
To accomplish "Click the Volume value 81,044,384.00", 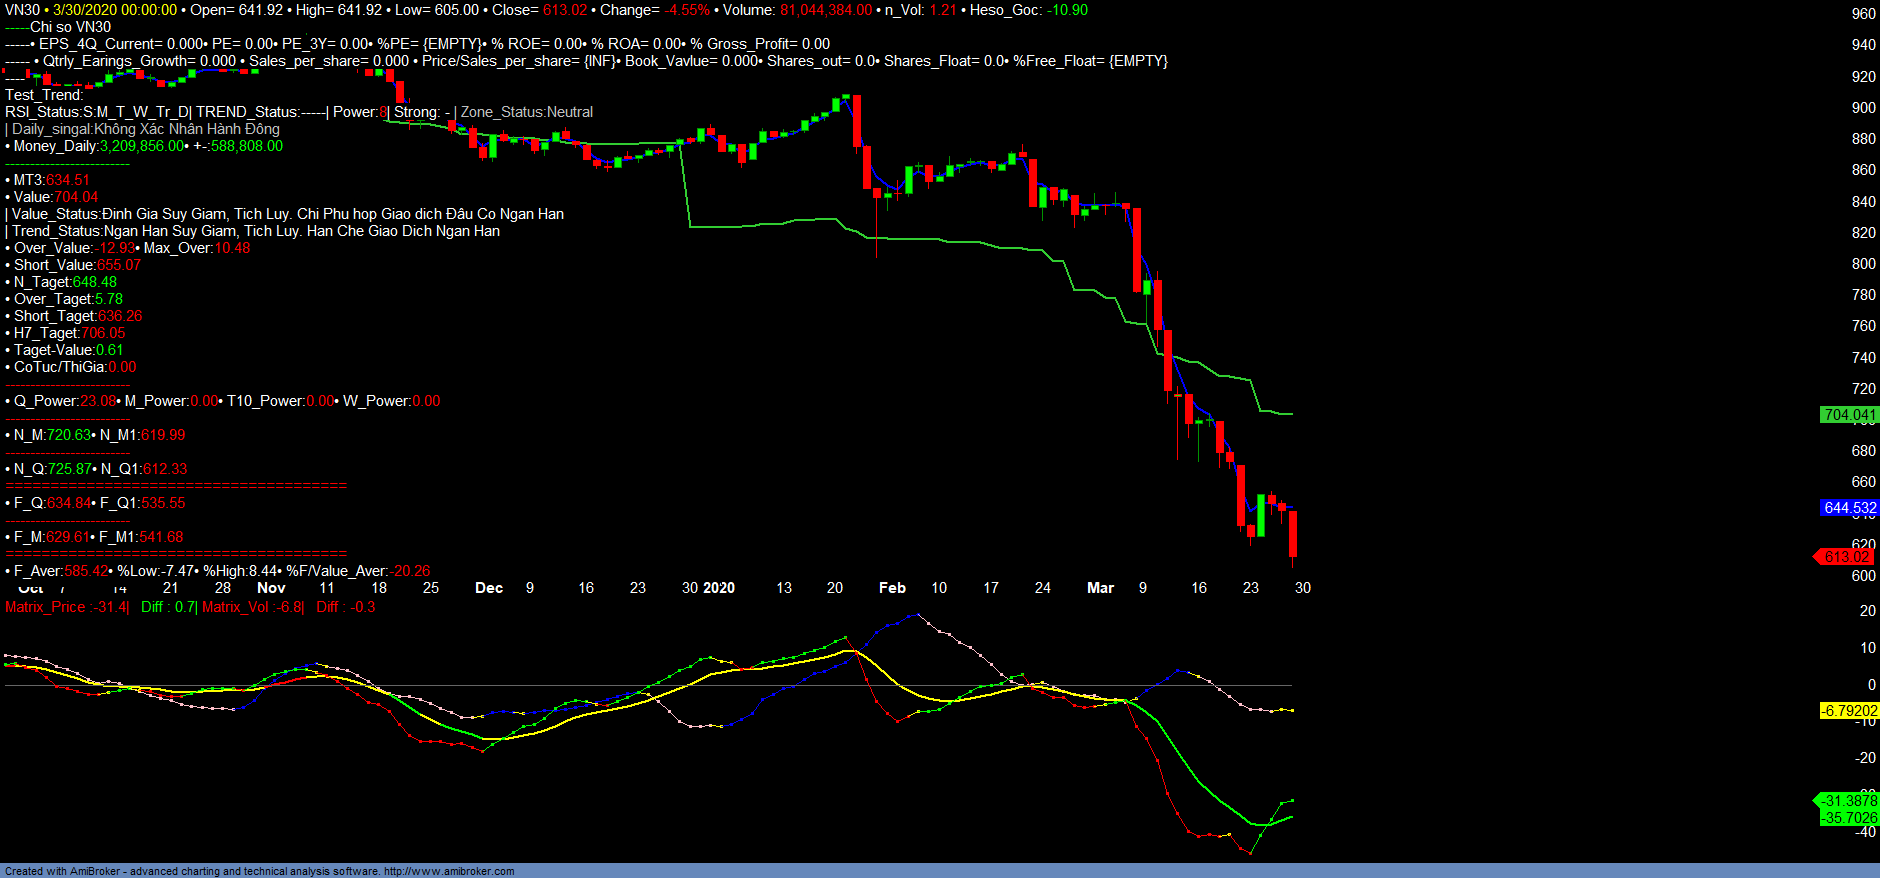I will pos(826,10).
